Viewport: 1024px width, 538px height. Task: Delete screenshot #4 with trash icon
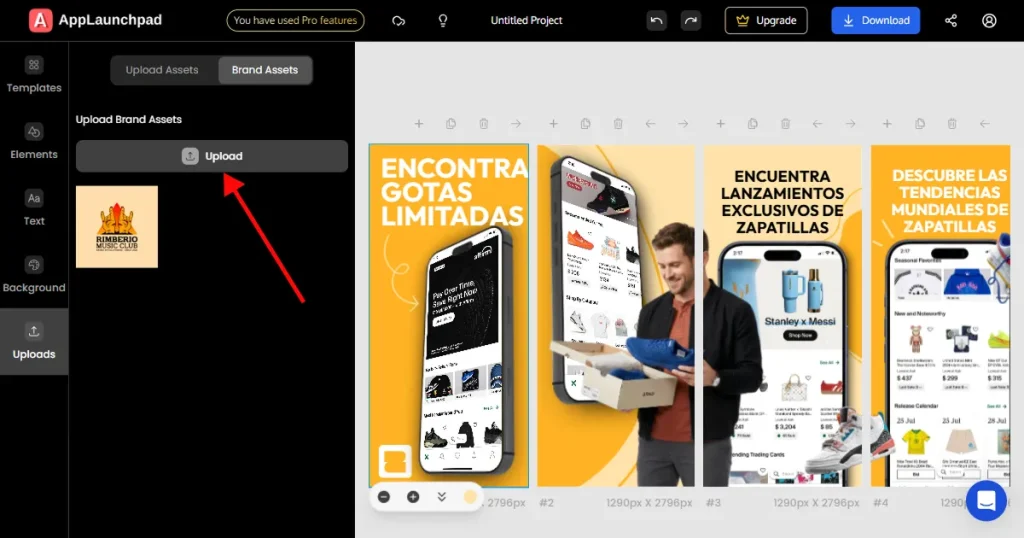952,123
